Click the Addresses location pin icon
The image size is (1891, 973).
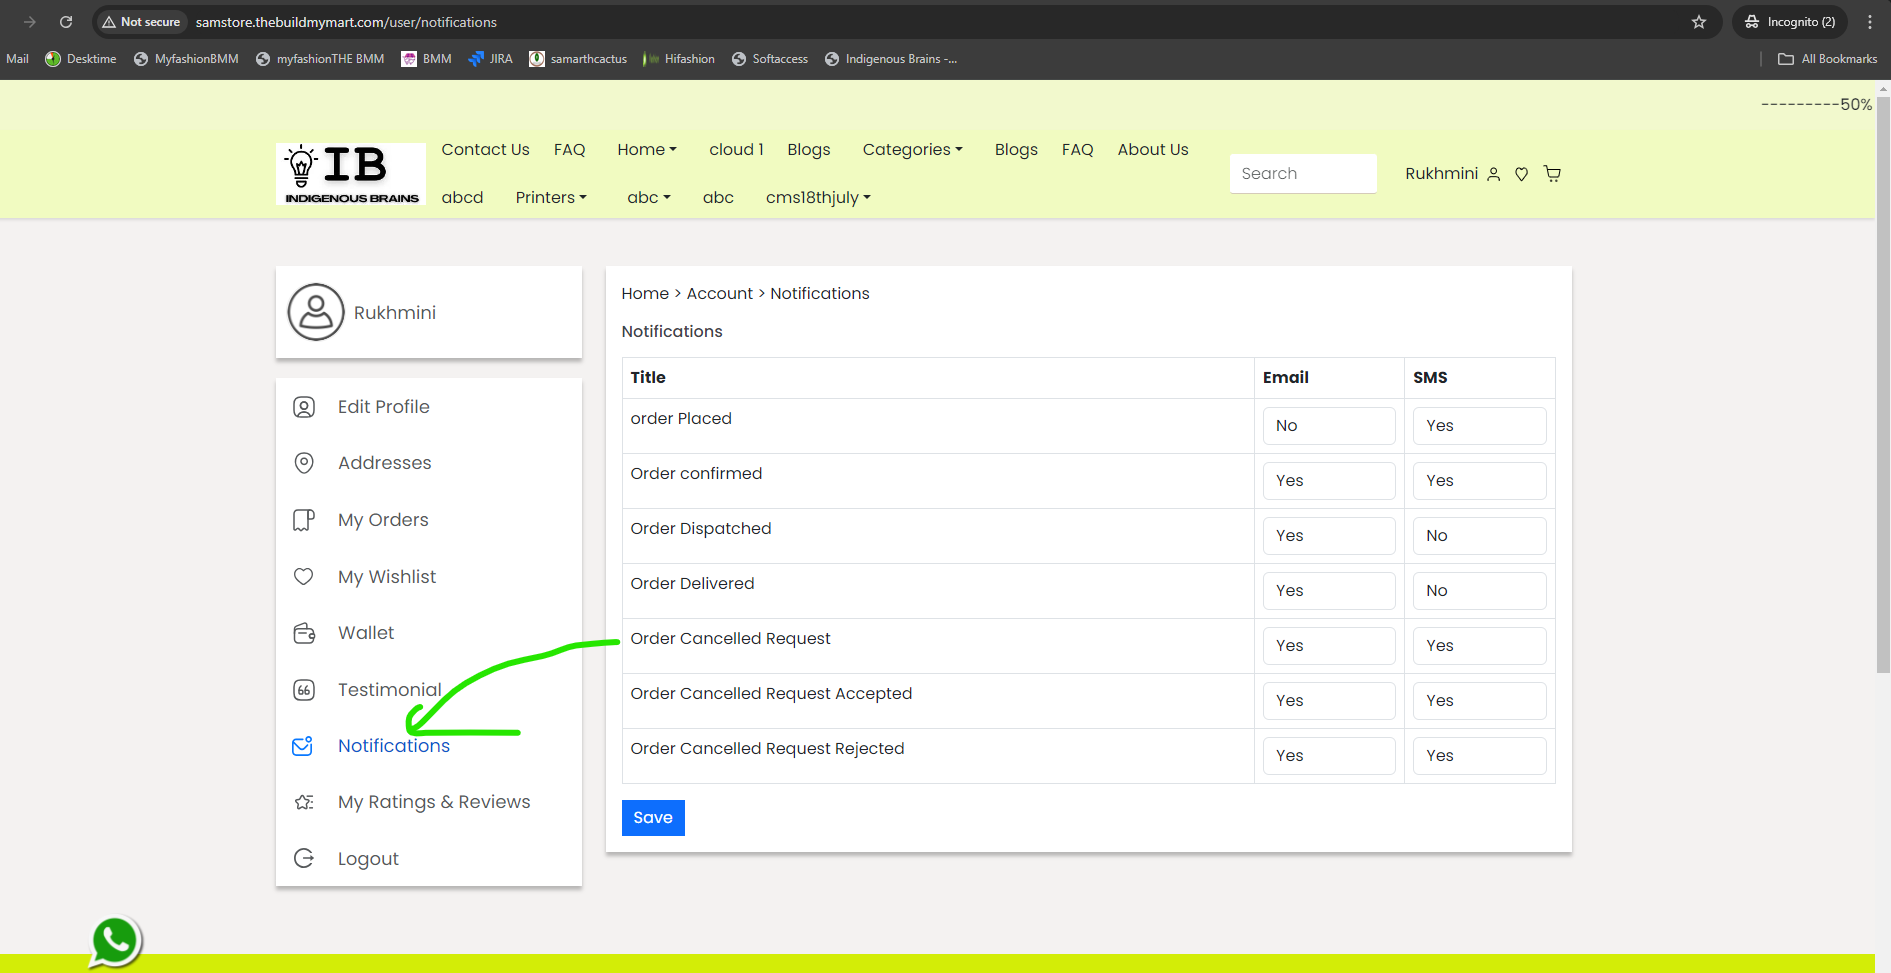click(304, 463)
